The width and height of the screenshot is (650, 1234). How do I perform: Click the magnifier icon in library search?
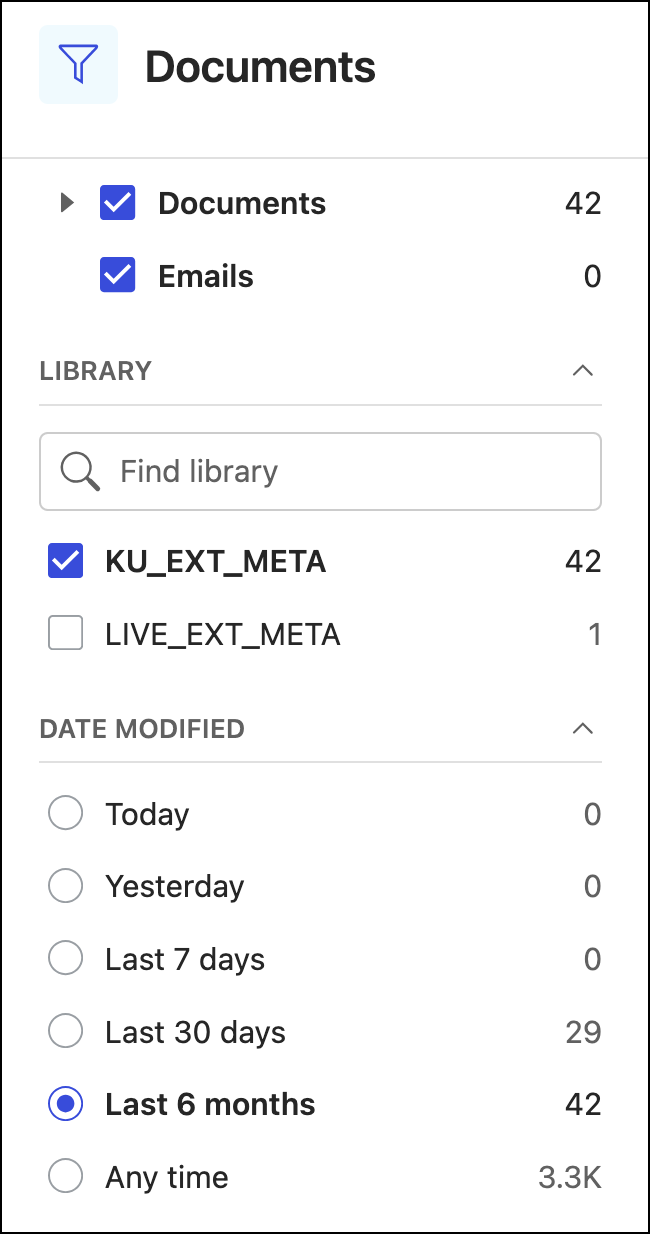click(x=80, y=471)
